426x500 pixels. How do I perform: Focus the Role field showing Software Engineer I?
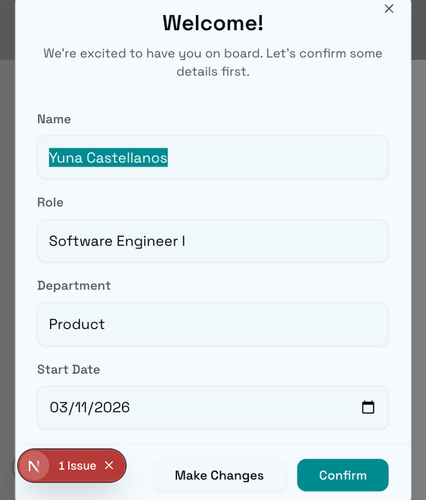(x=213, y=241)
